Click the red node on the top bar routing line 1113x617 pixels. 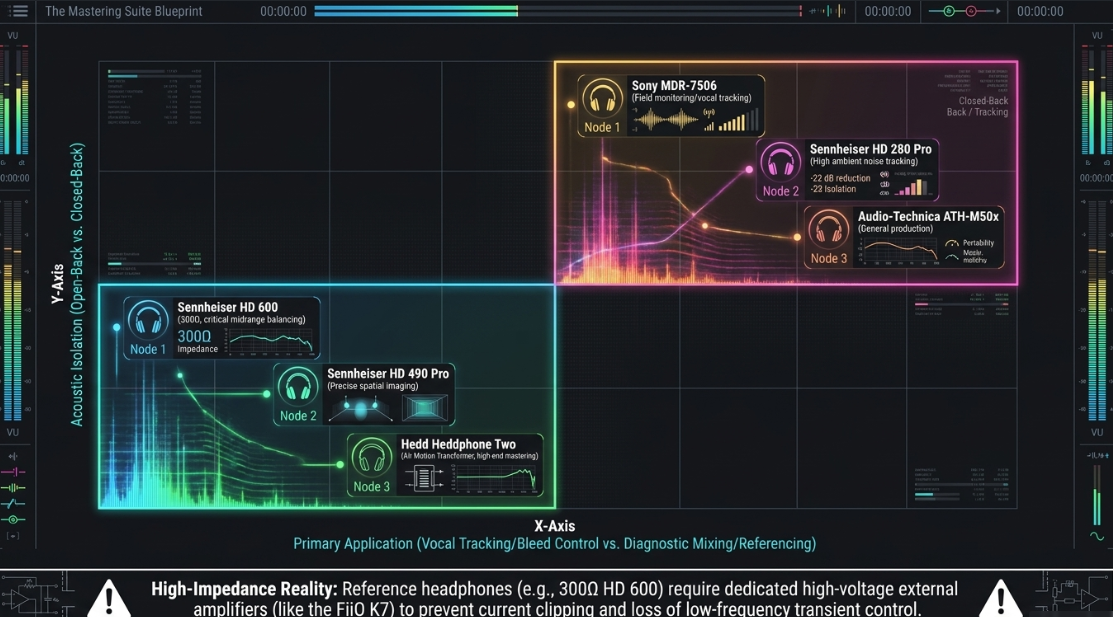click(x=971, y=11)
